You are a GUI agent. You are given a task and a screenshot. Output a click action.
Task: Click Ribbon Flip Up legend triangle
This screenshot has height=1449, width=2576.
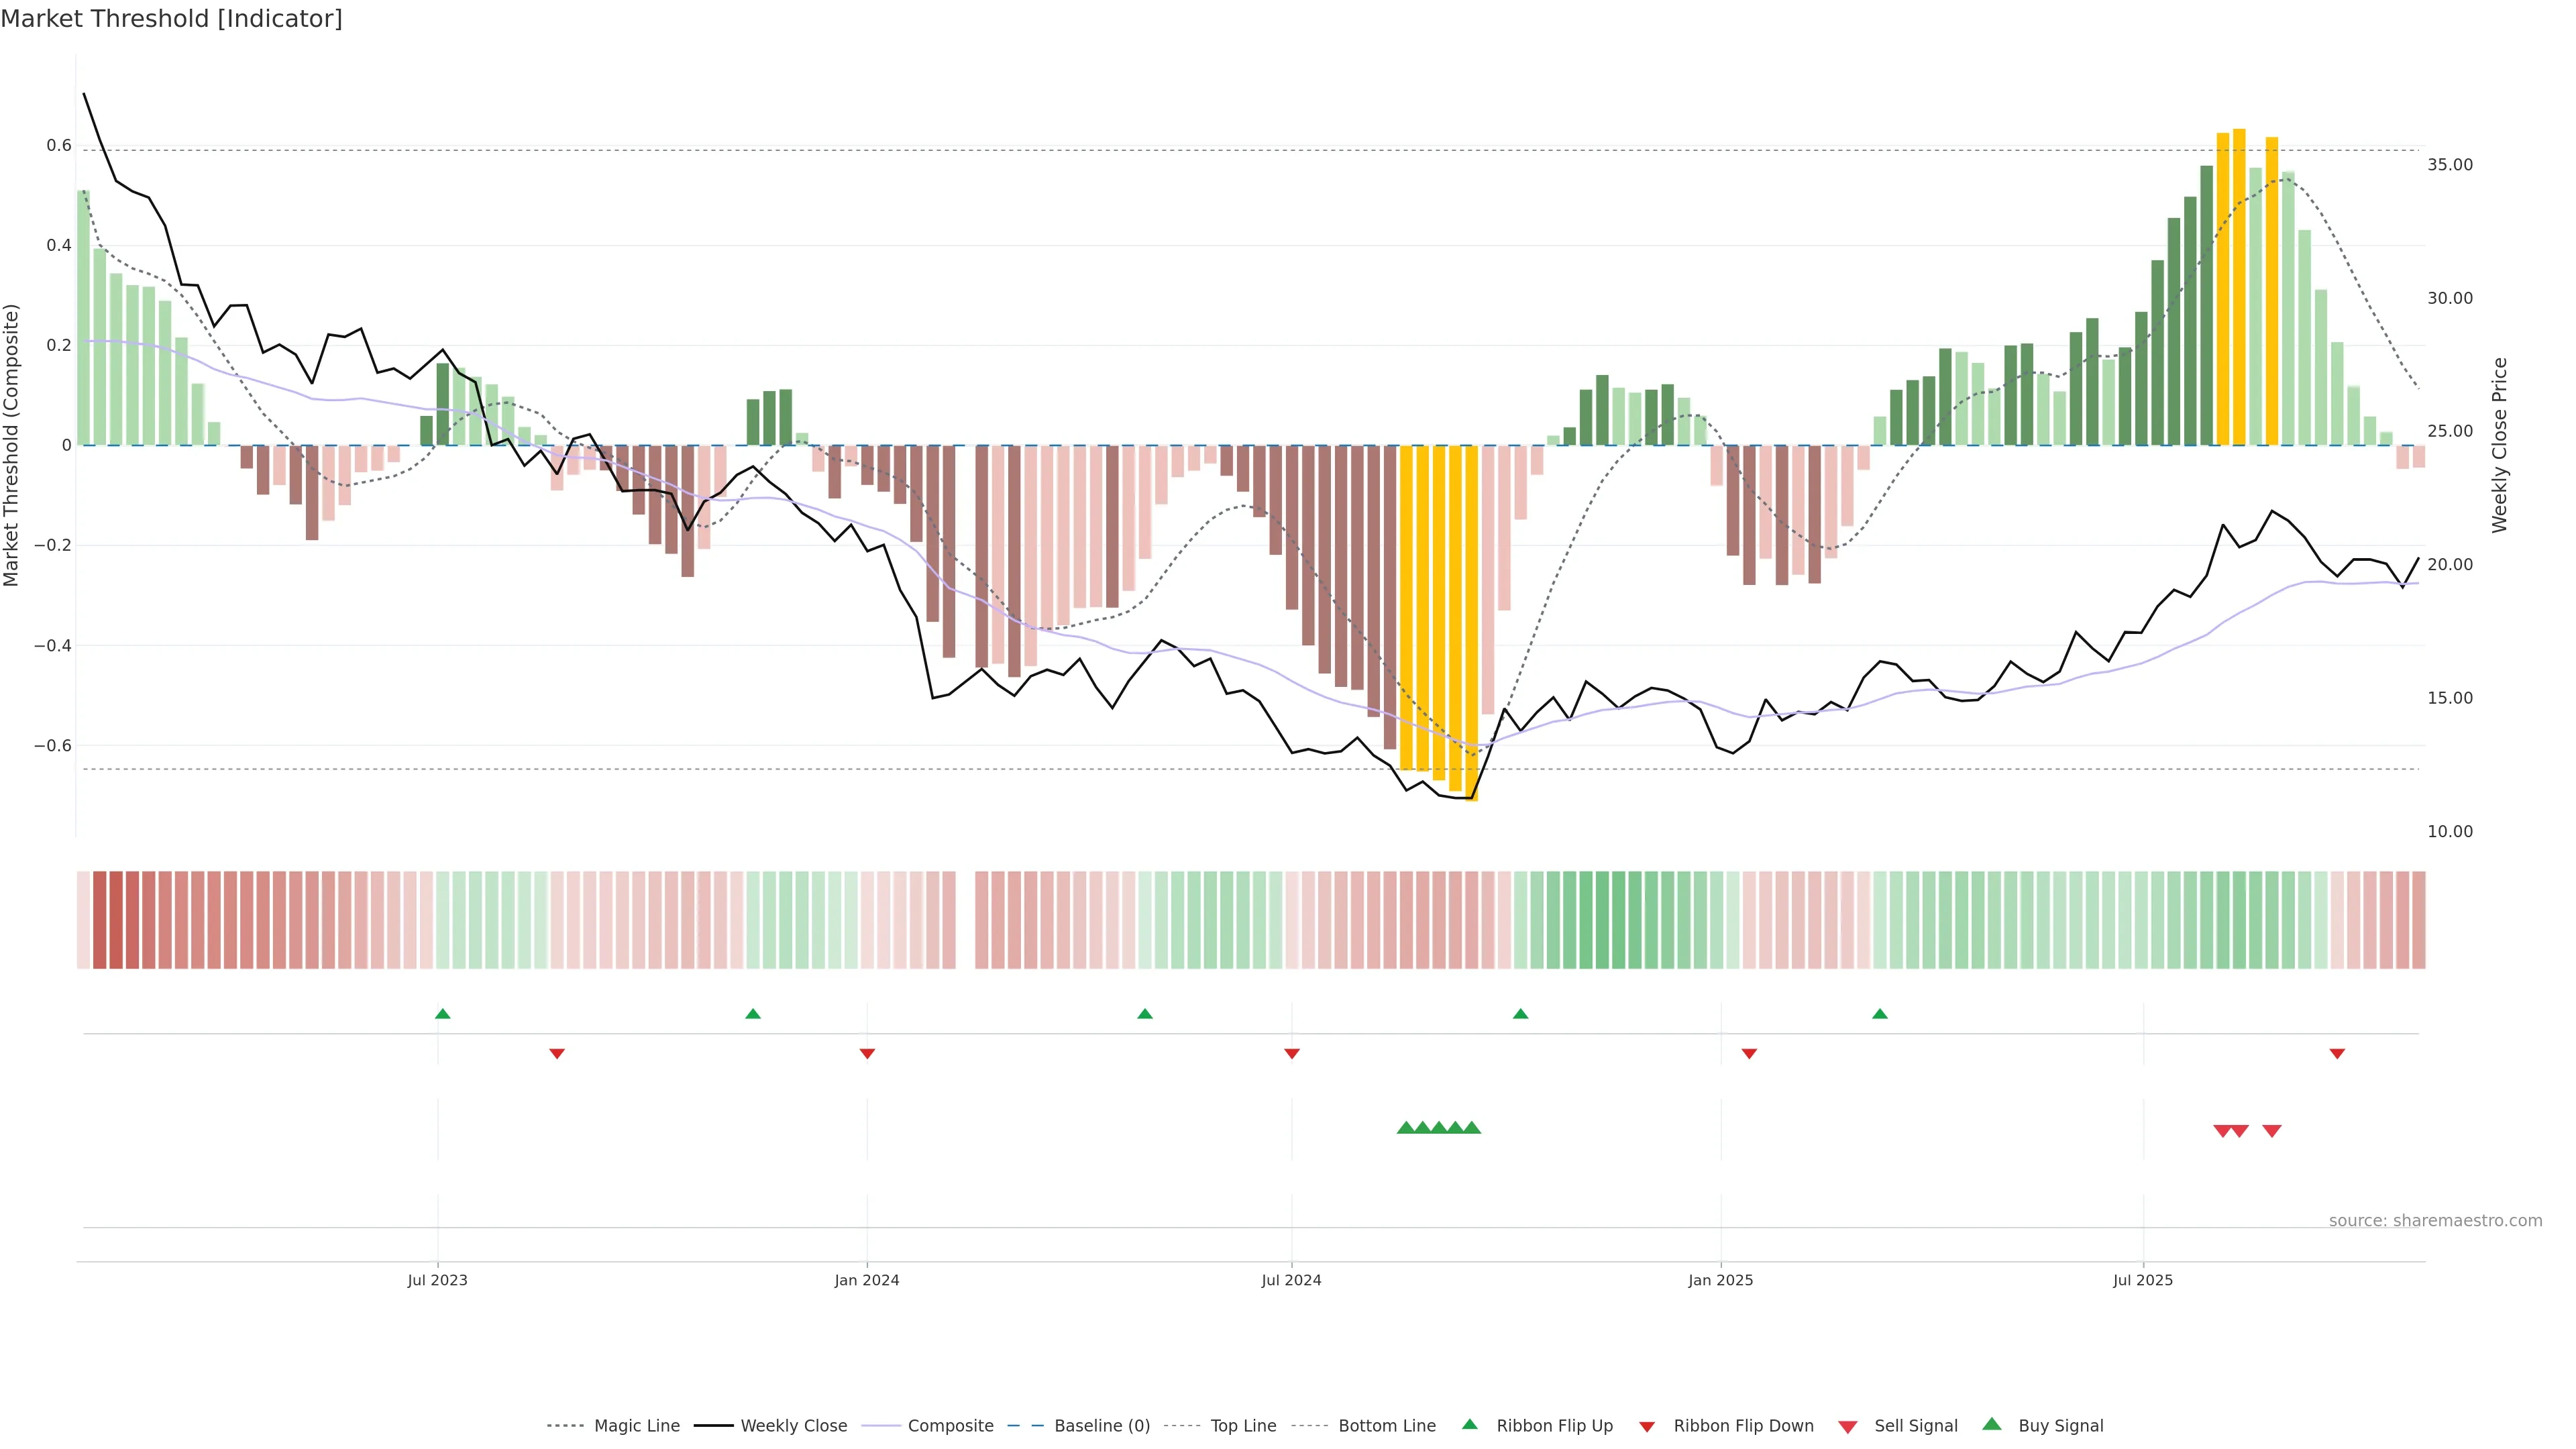(1469, 1425)
